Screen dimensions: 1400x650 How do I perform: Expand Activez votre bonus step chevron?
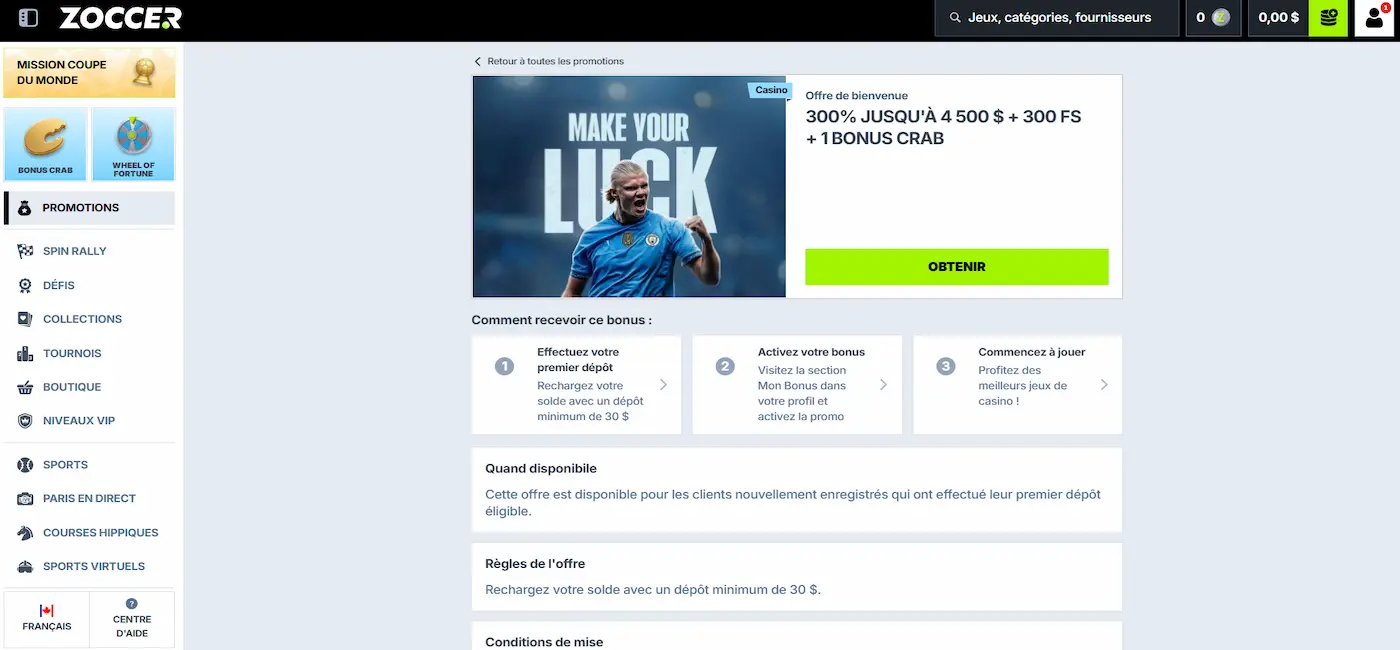coord(883,385)
